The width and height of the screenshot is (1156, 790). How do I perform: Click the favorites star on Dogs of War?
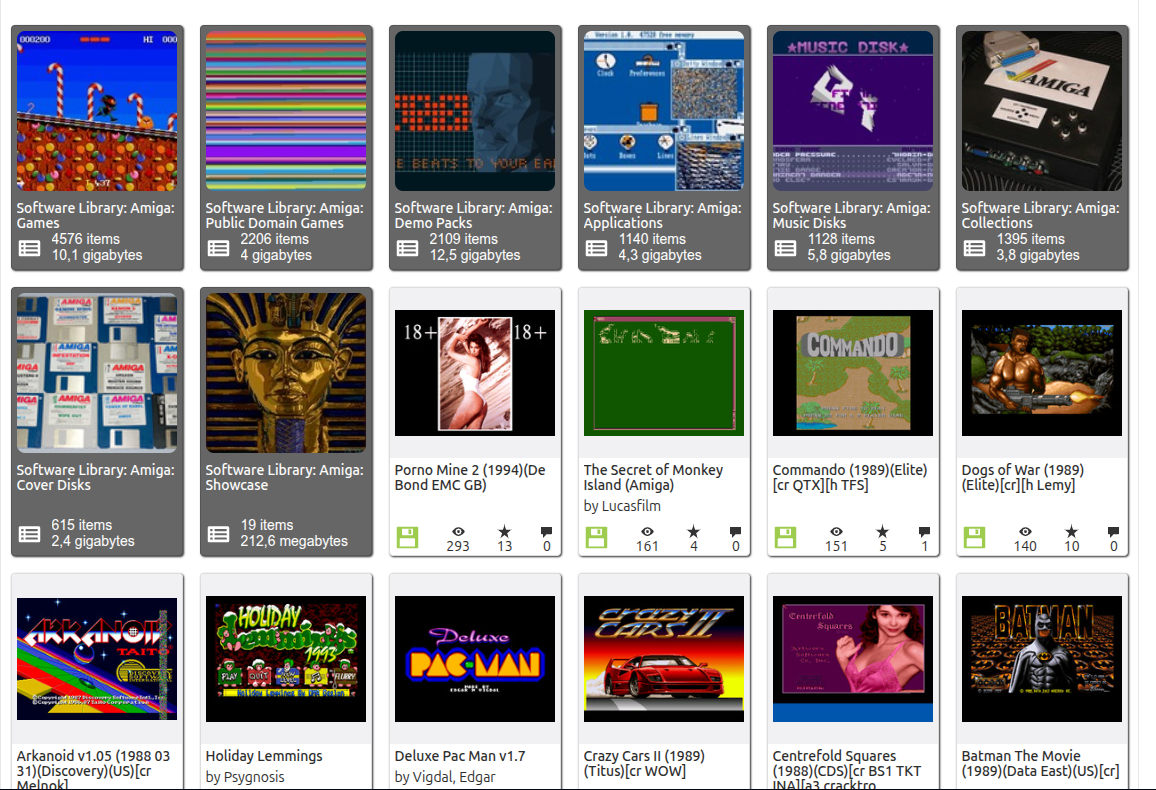pyautogui.click(x=1071, y=532)
